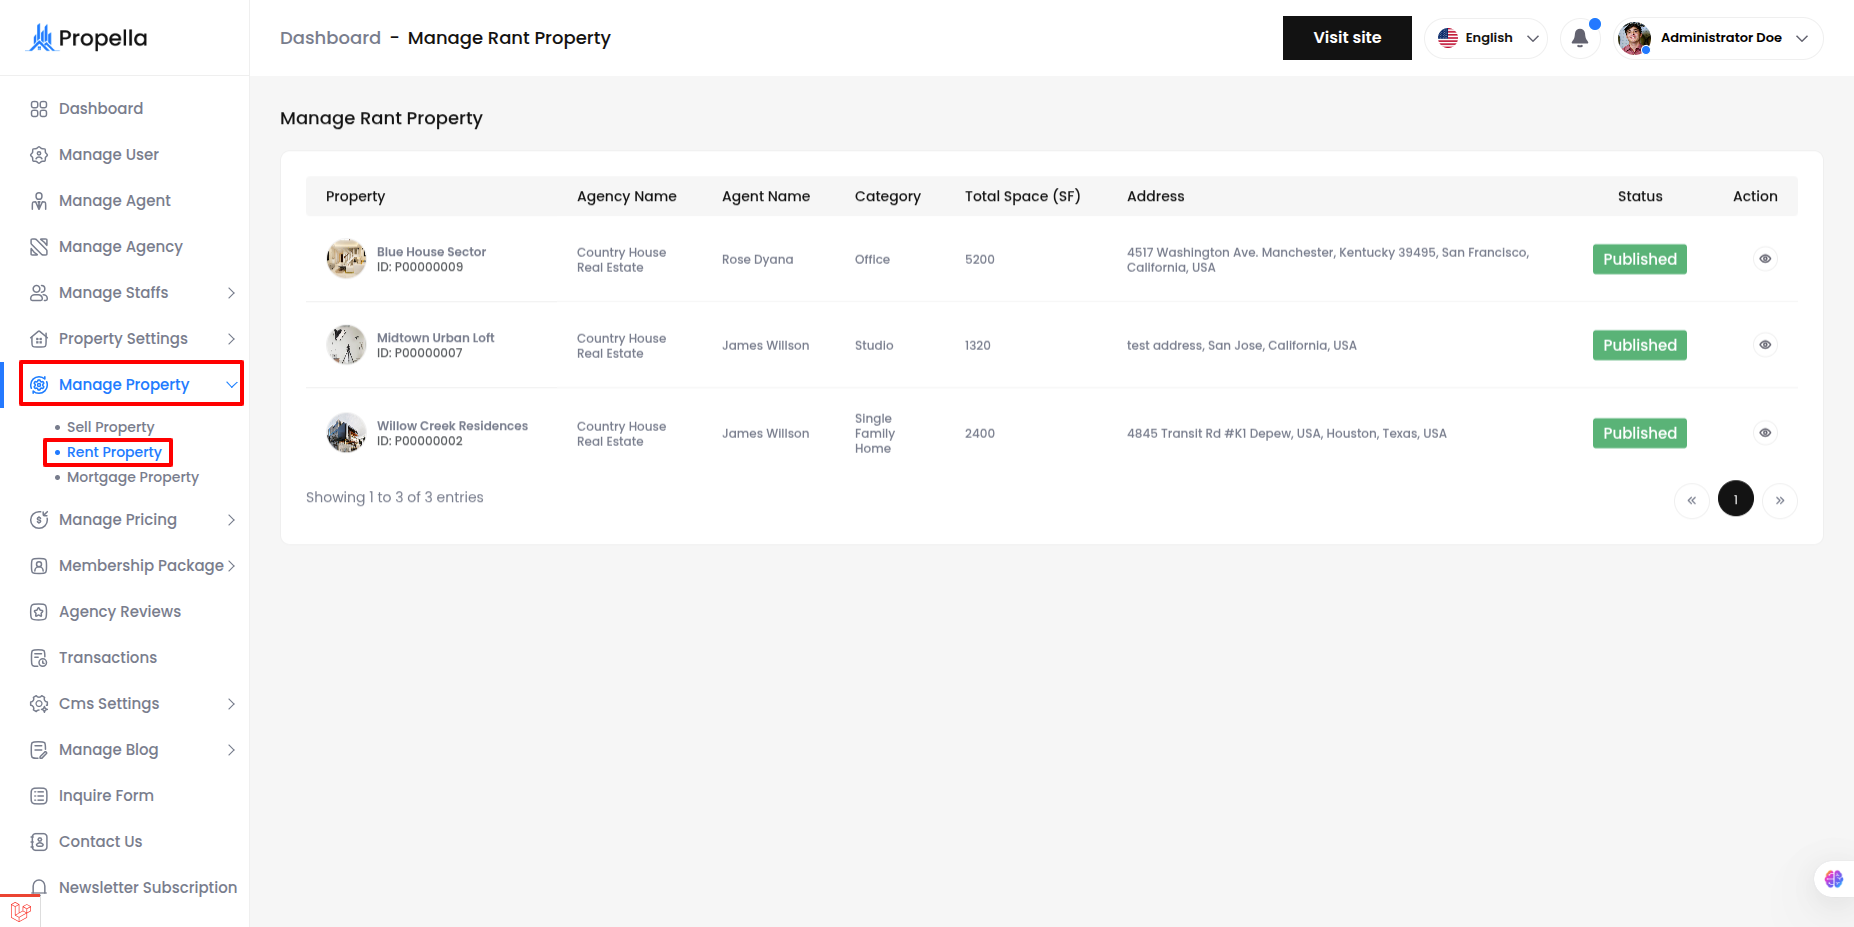The height and width of the screenshot is (927, 1854).
Task: Select Rent Property submenu item
Action: (114, 452)
